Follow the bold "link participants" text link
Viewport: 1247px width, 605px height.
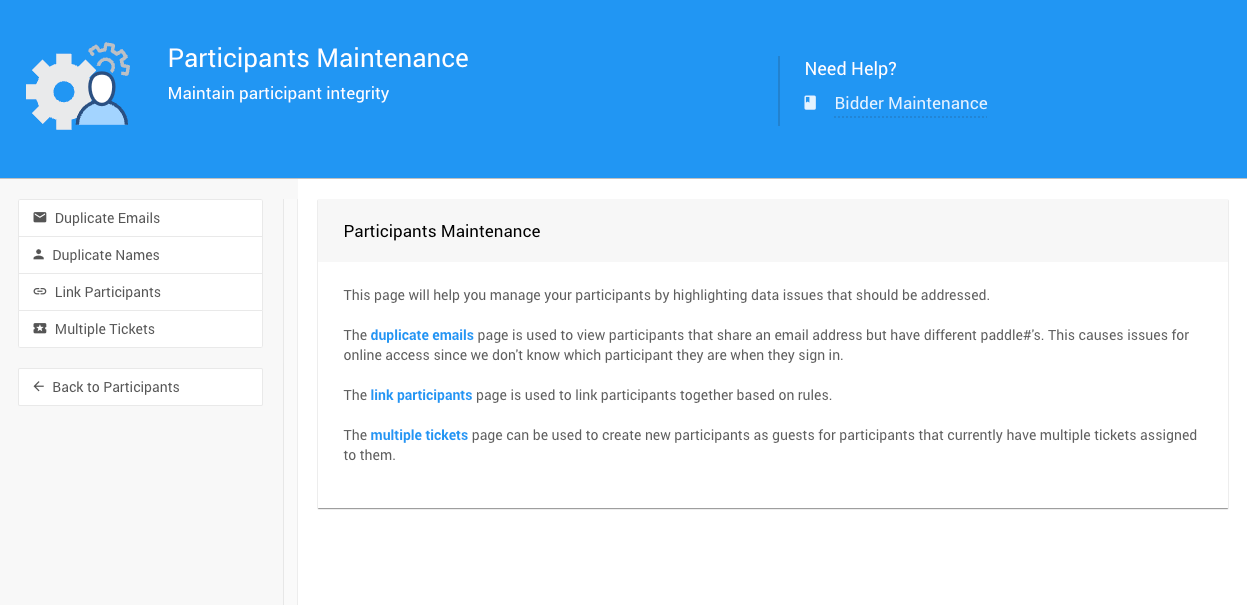click(421, 395)
